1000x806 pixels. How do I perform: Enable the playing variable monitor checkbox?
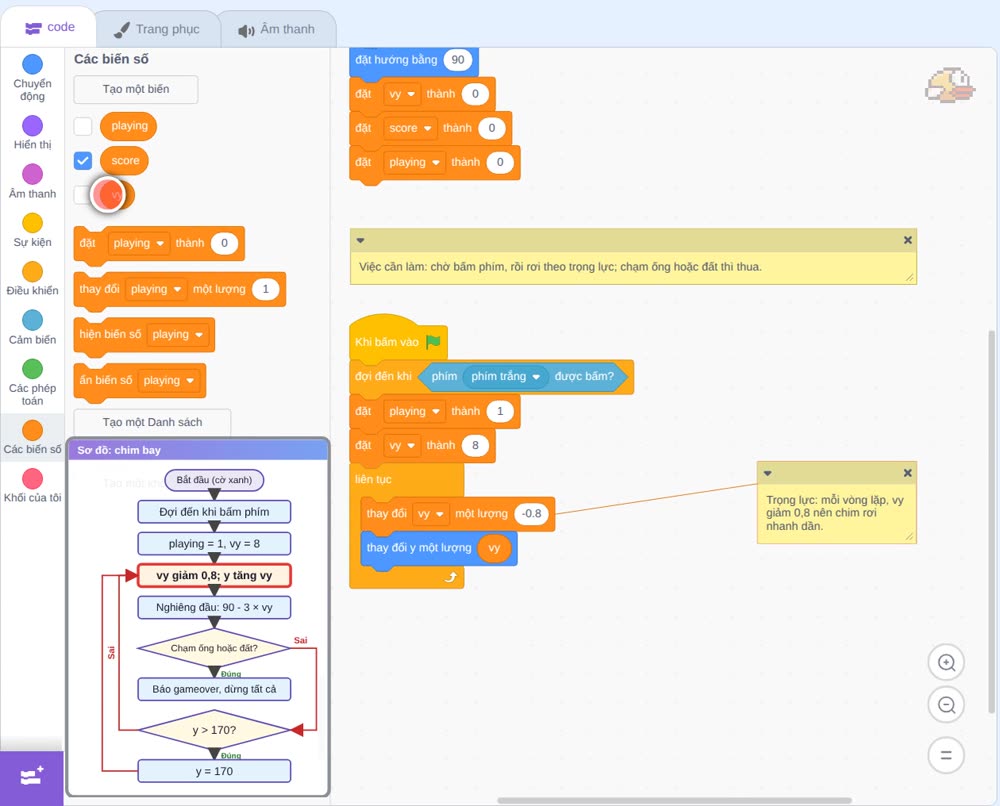point(83,126)
